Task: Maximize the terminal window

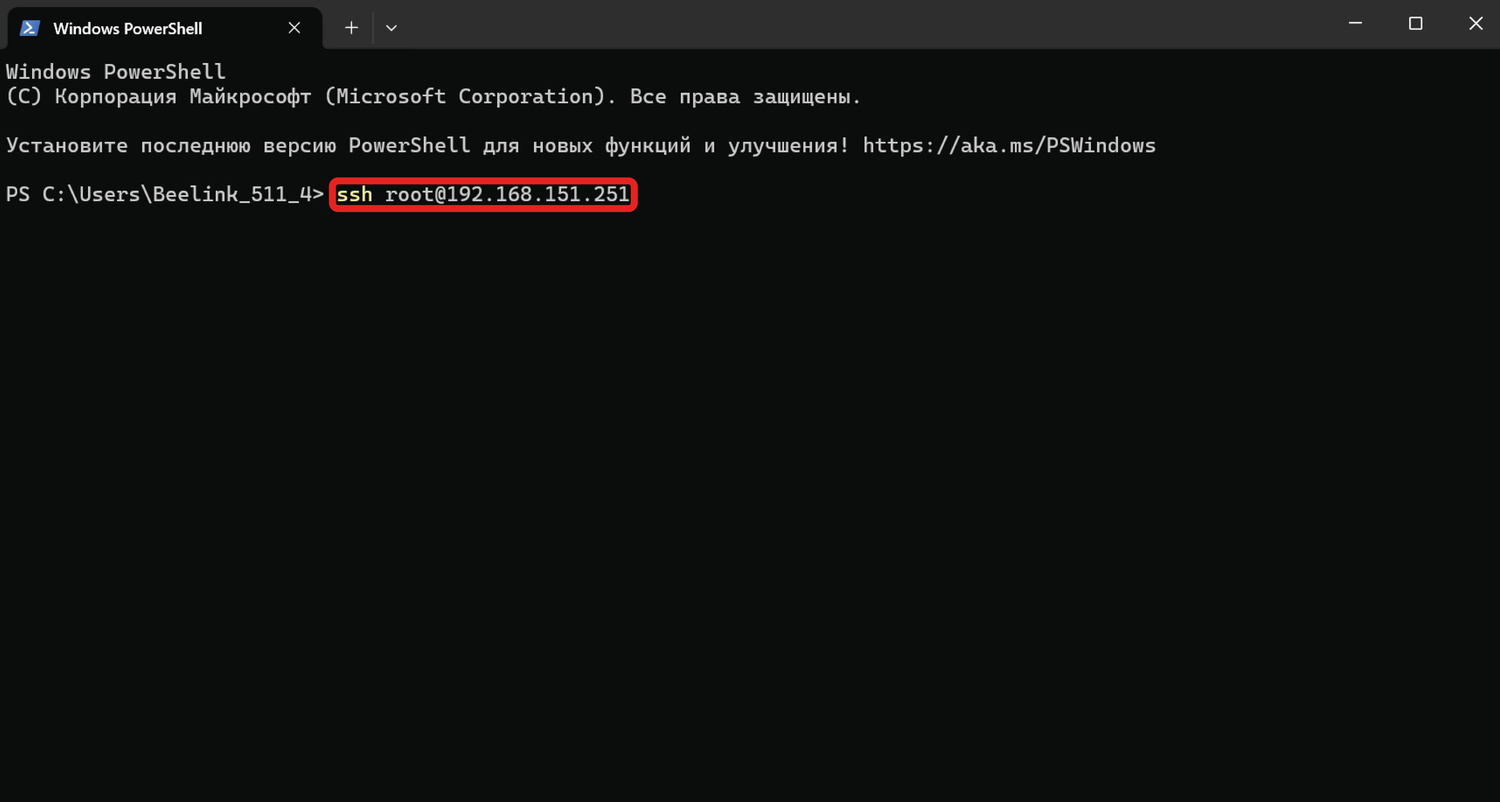Action: point(1415,24)
